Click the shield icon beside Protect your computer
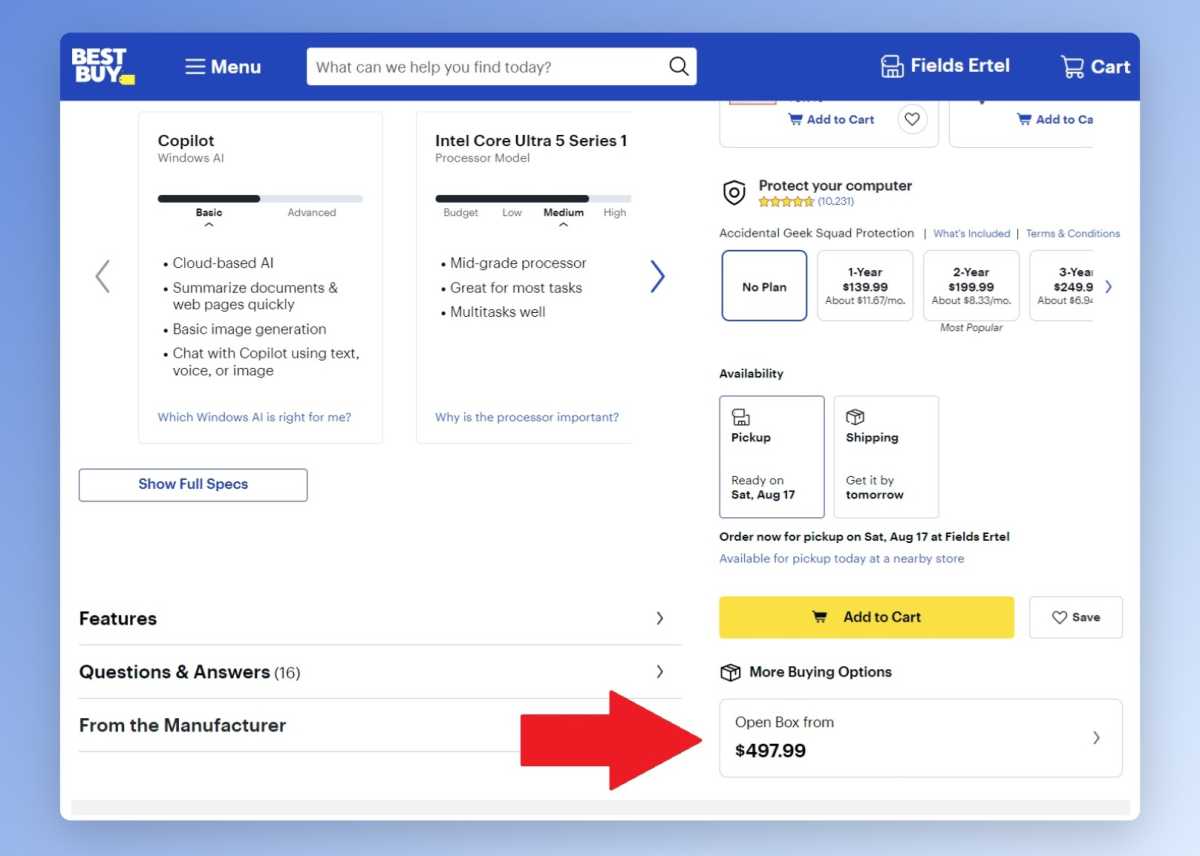Image resolution: width=1200 pixels, height=856 pixels. coord(734,193)
